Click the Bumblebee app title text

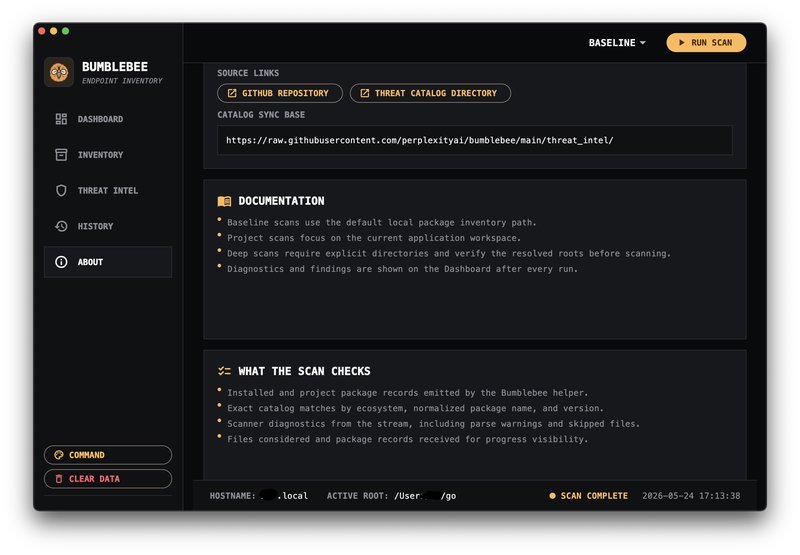tap(115, 67)
